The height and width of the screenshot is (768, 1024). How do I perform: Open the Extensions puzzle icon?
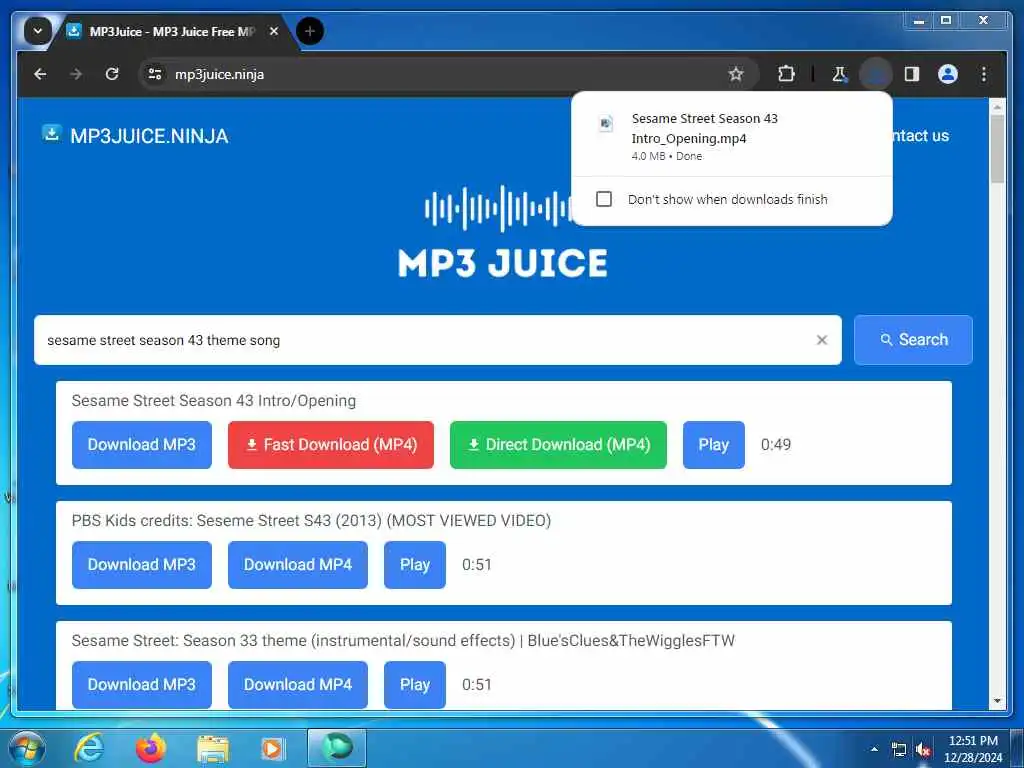[786, 74]
